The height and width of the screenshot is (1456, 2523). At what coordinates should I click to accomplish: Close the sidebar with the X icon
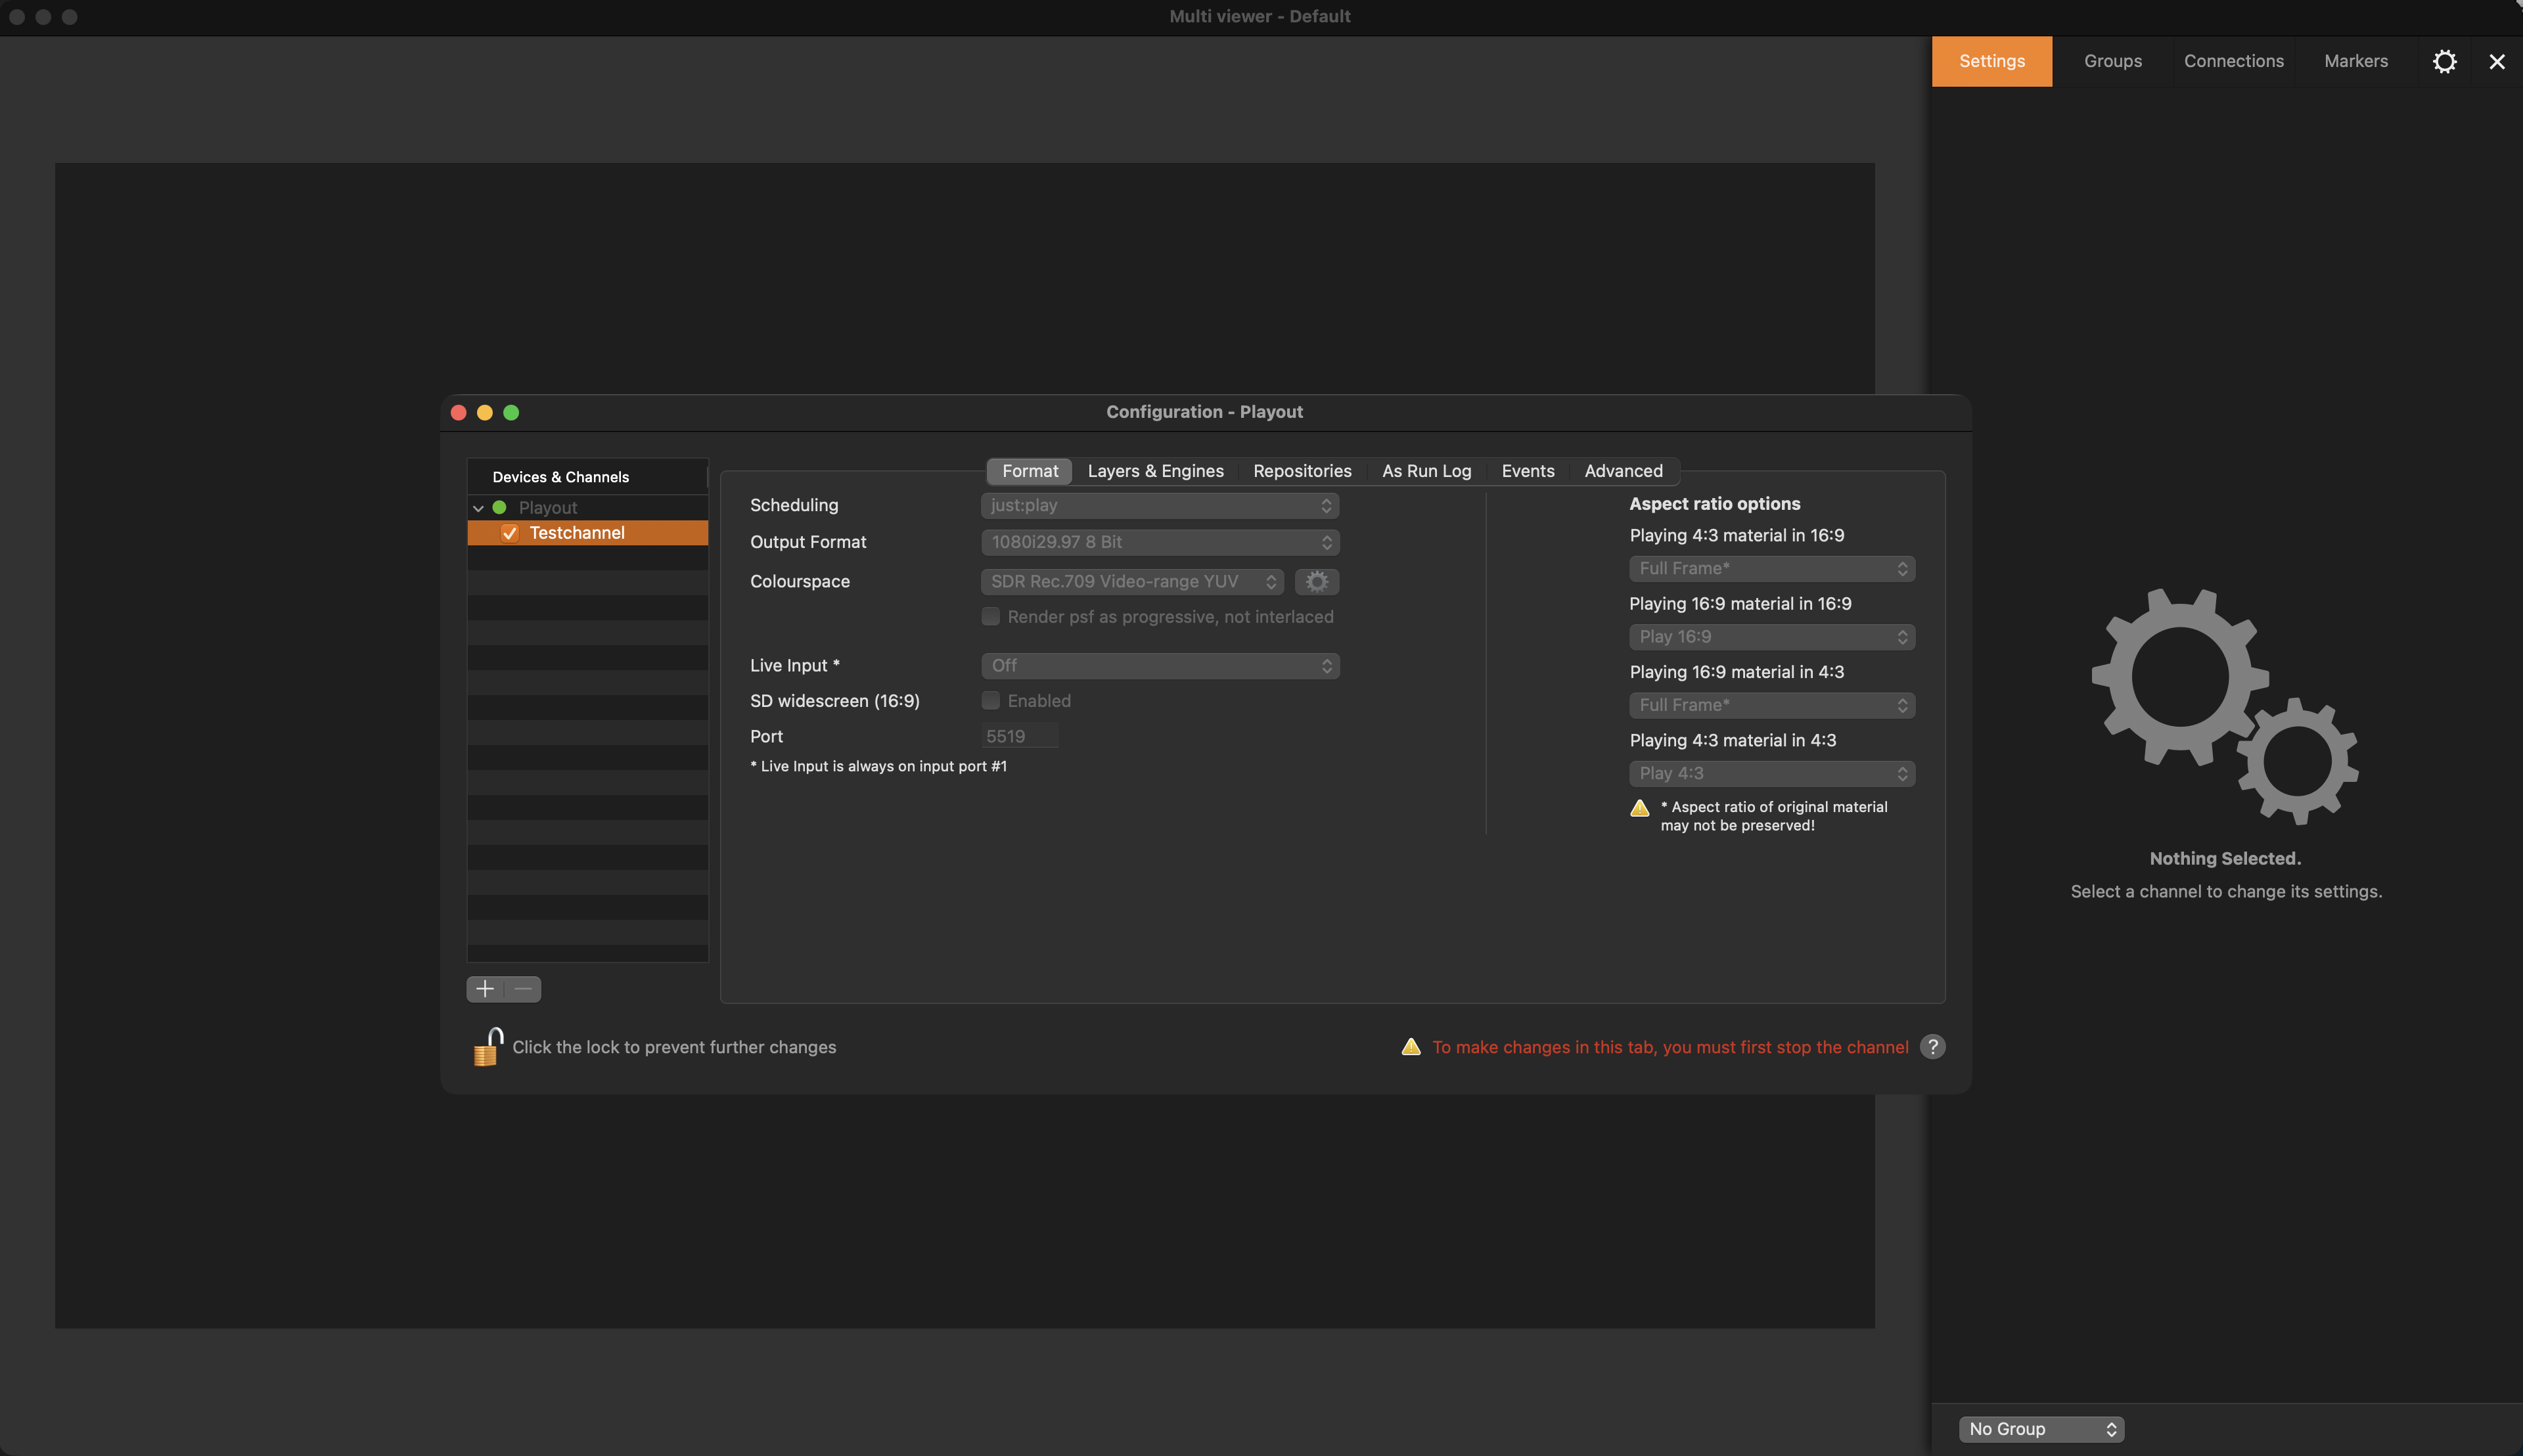coord(2496,62)
